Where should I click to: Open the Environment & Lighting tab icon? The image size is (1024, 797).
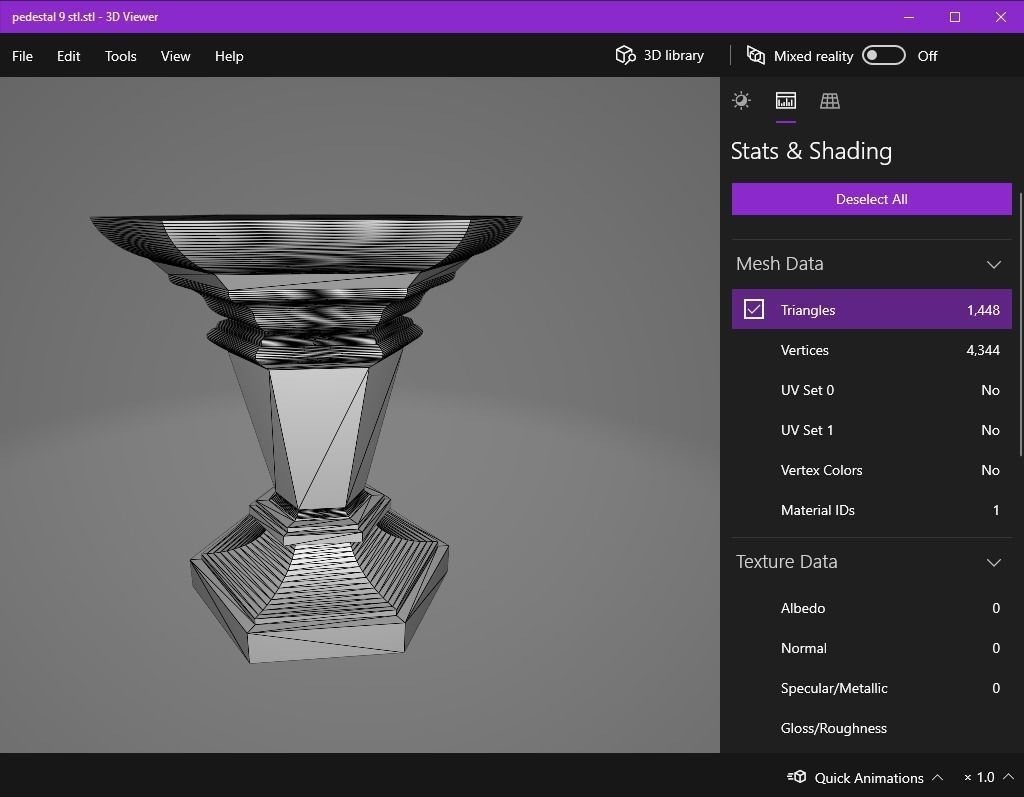(x=741, y=101)
